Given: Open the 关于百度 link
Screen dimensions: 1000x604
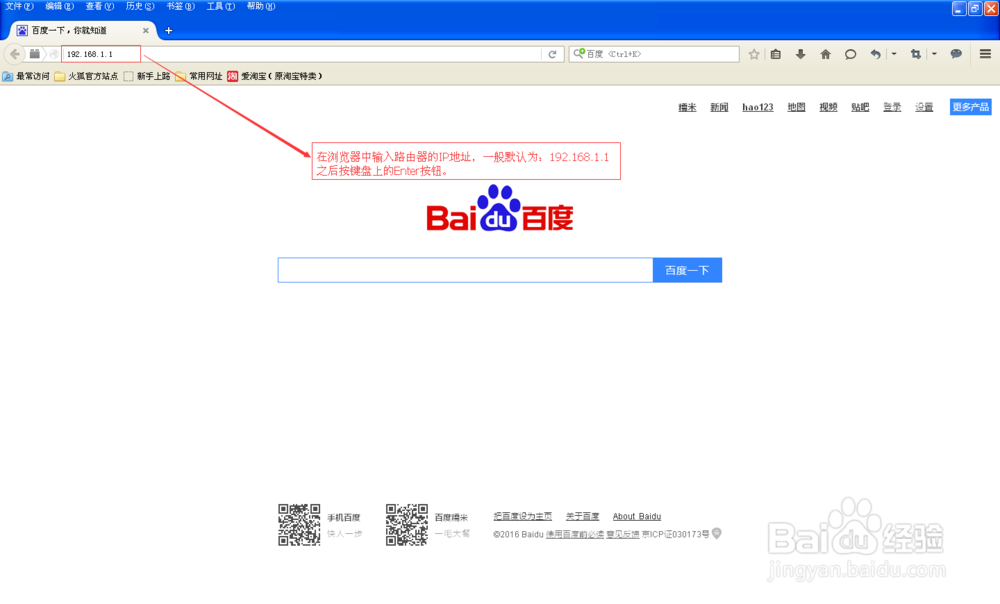Looking at the screenshot, I should pyautogui.click(x=582, y=516).
